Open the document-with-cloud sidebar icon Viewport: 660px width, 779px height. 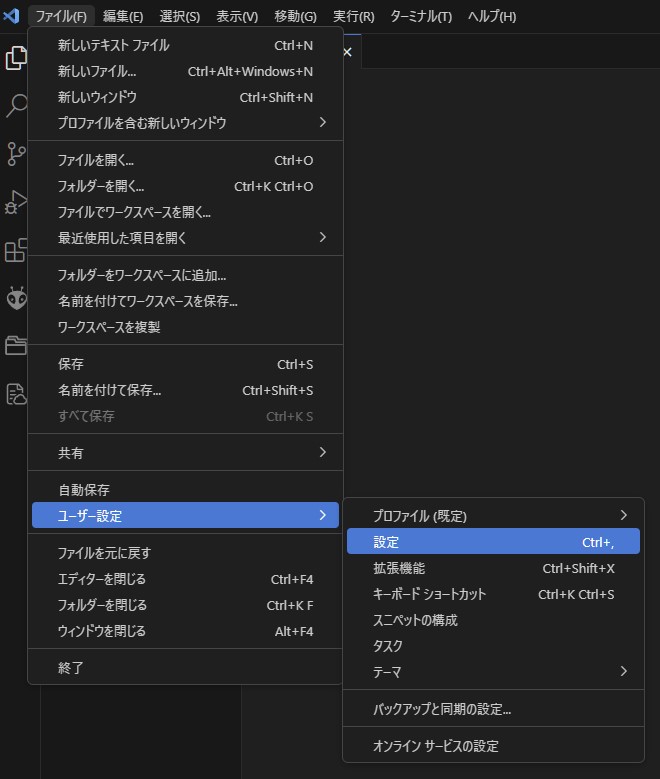coord(16,394)
